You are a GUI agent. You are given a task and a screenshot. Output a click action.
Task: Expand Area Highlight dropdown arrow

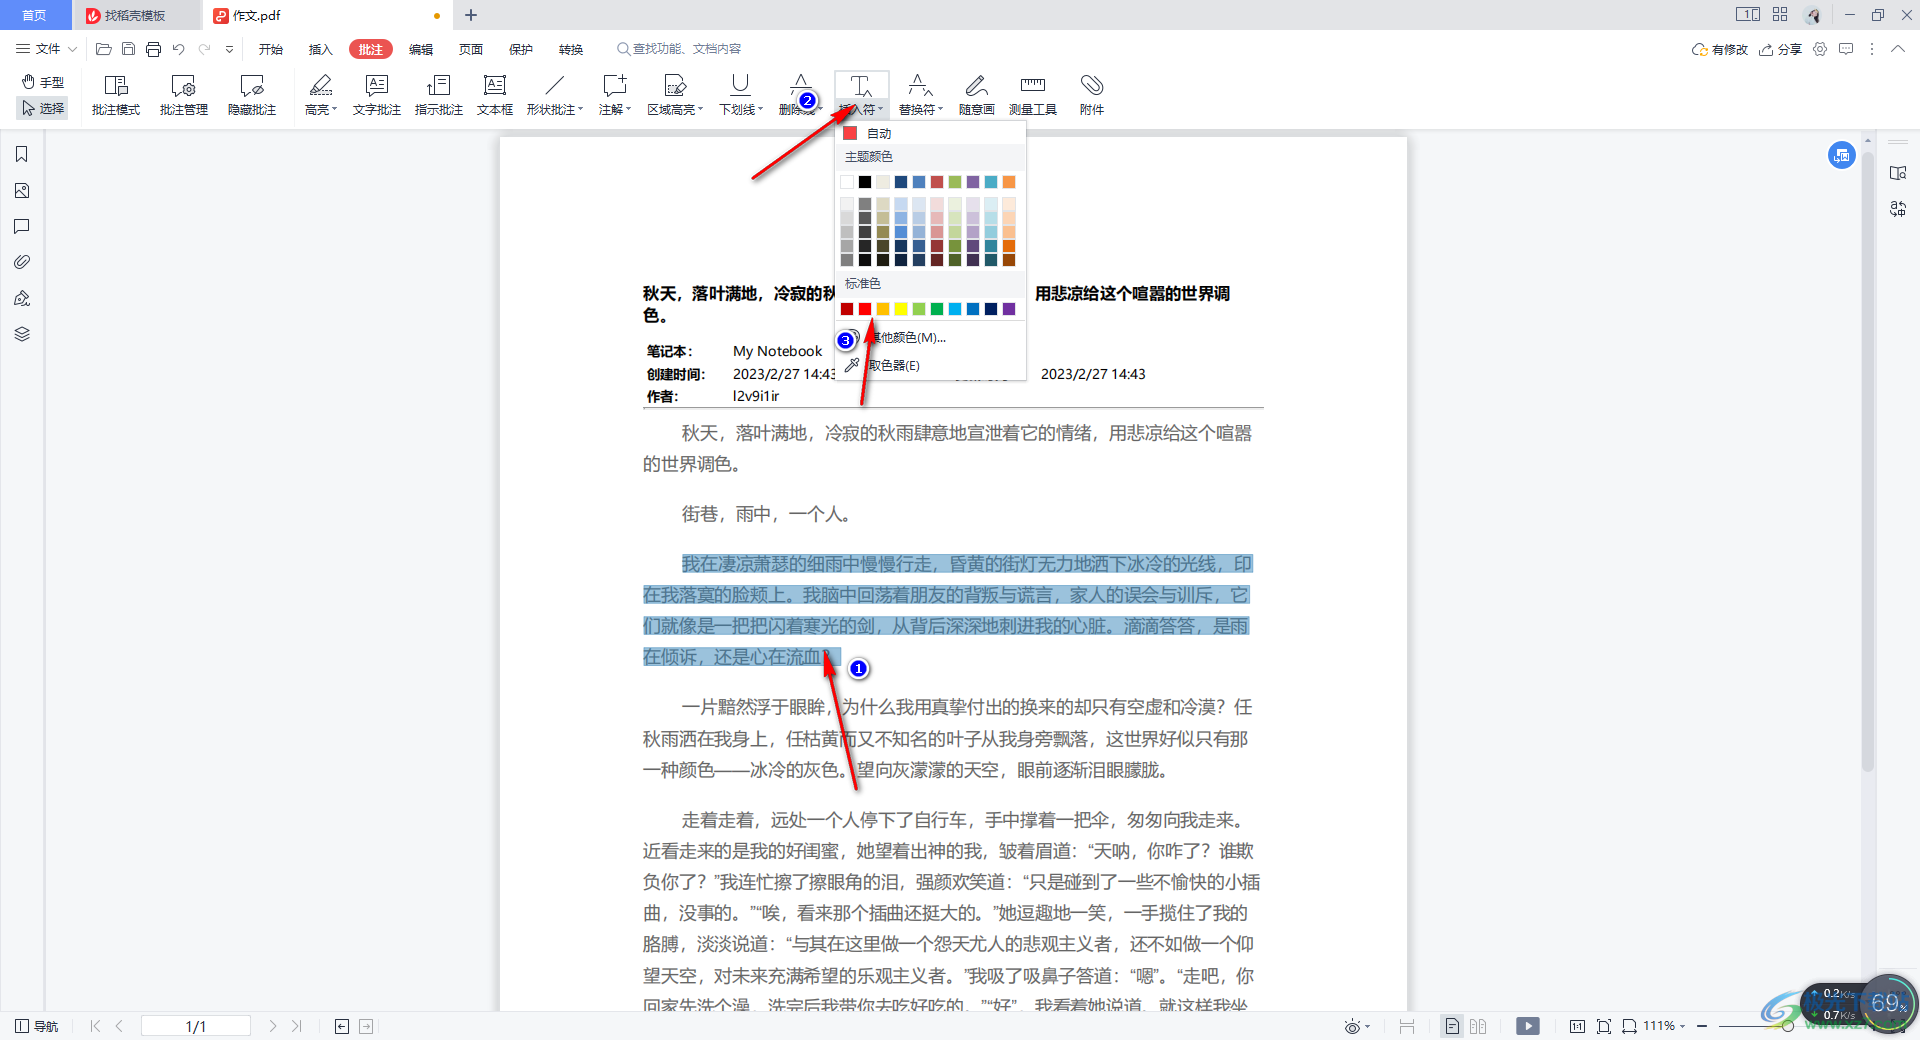[x=701, y=110]
